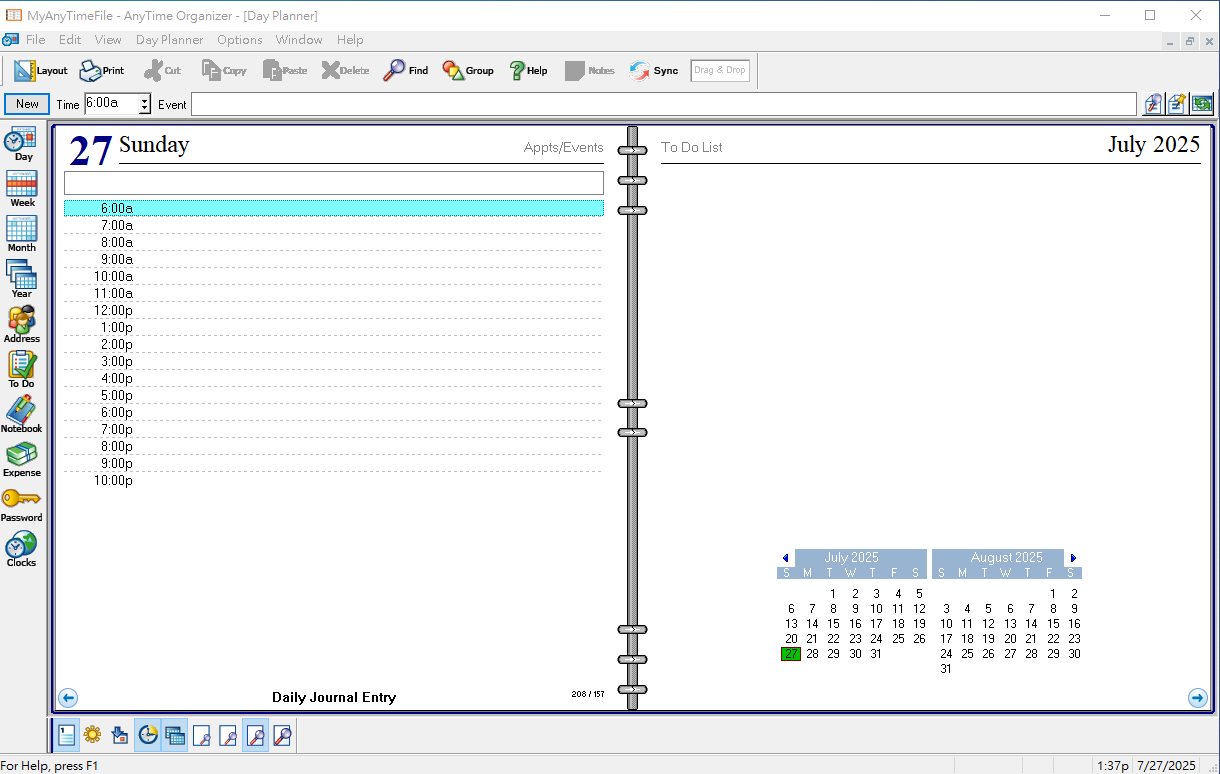1220x774 pixels.
Task: Click the green arrows calendar icon
Action: click(1201, 104)
